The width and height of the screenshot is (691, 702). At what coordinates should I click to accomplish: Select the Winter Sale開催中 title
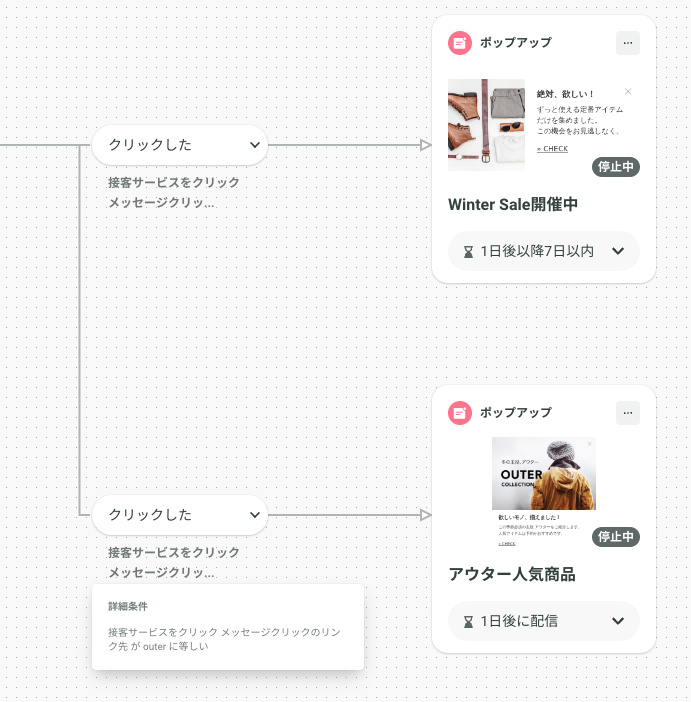[x=513, y=205]
